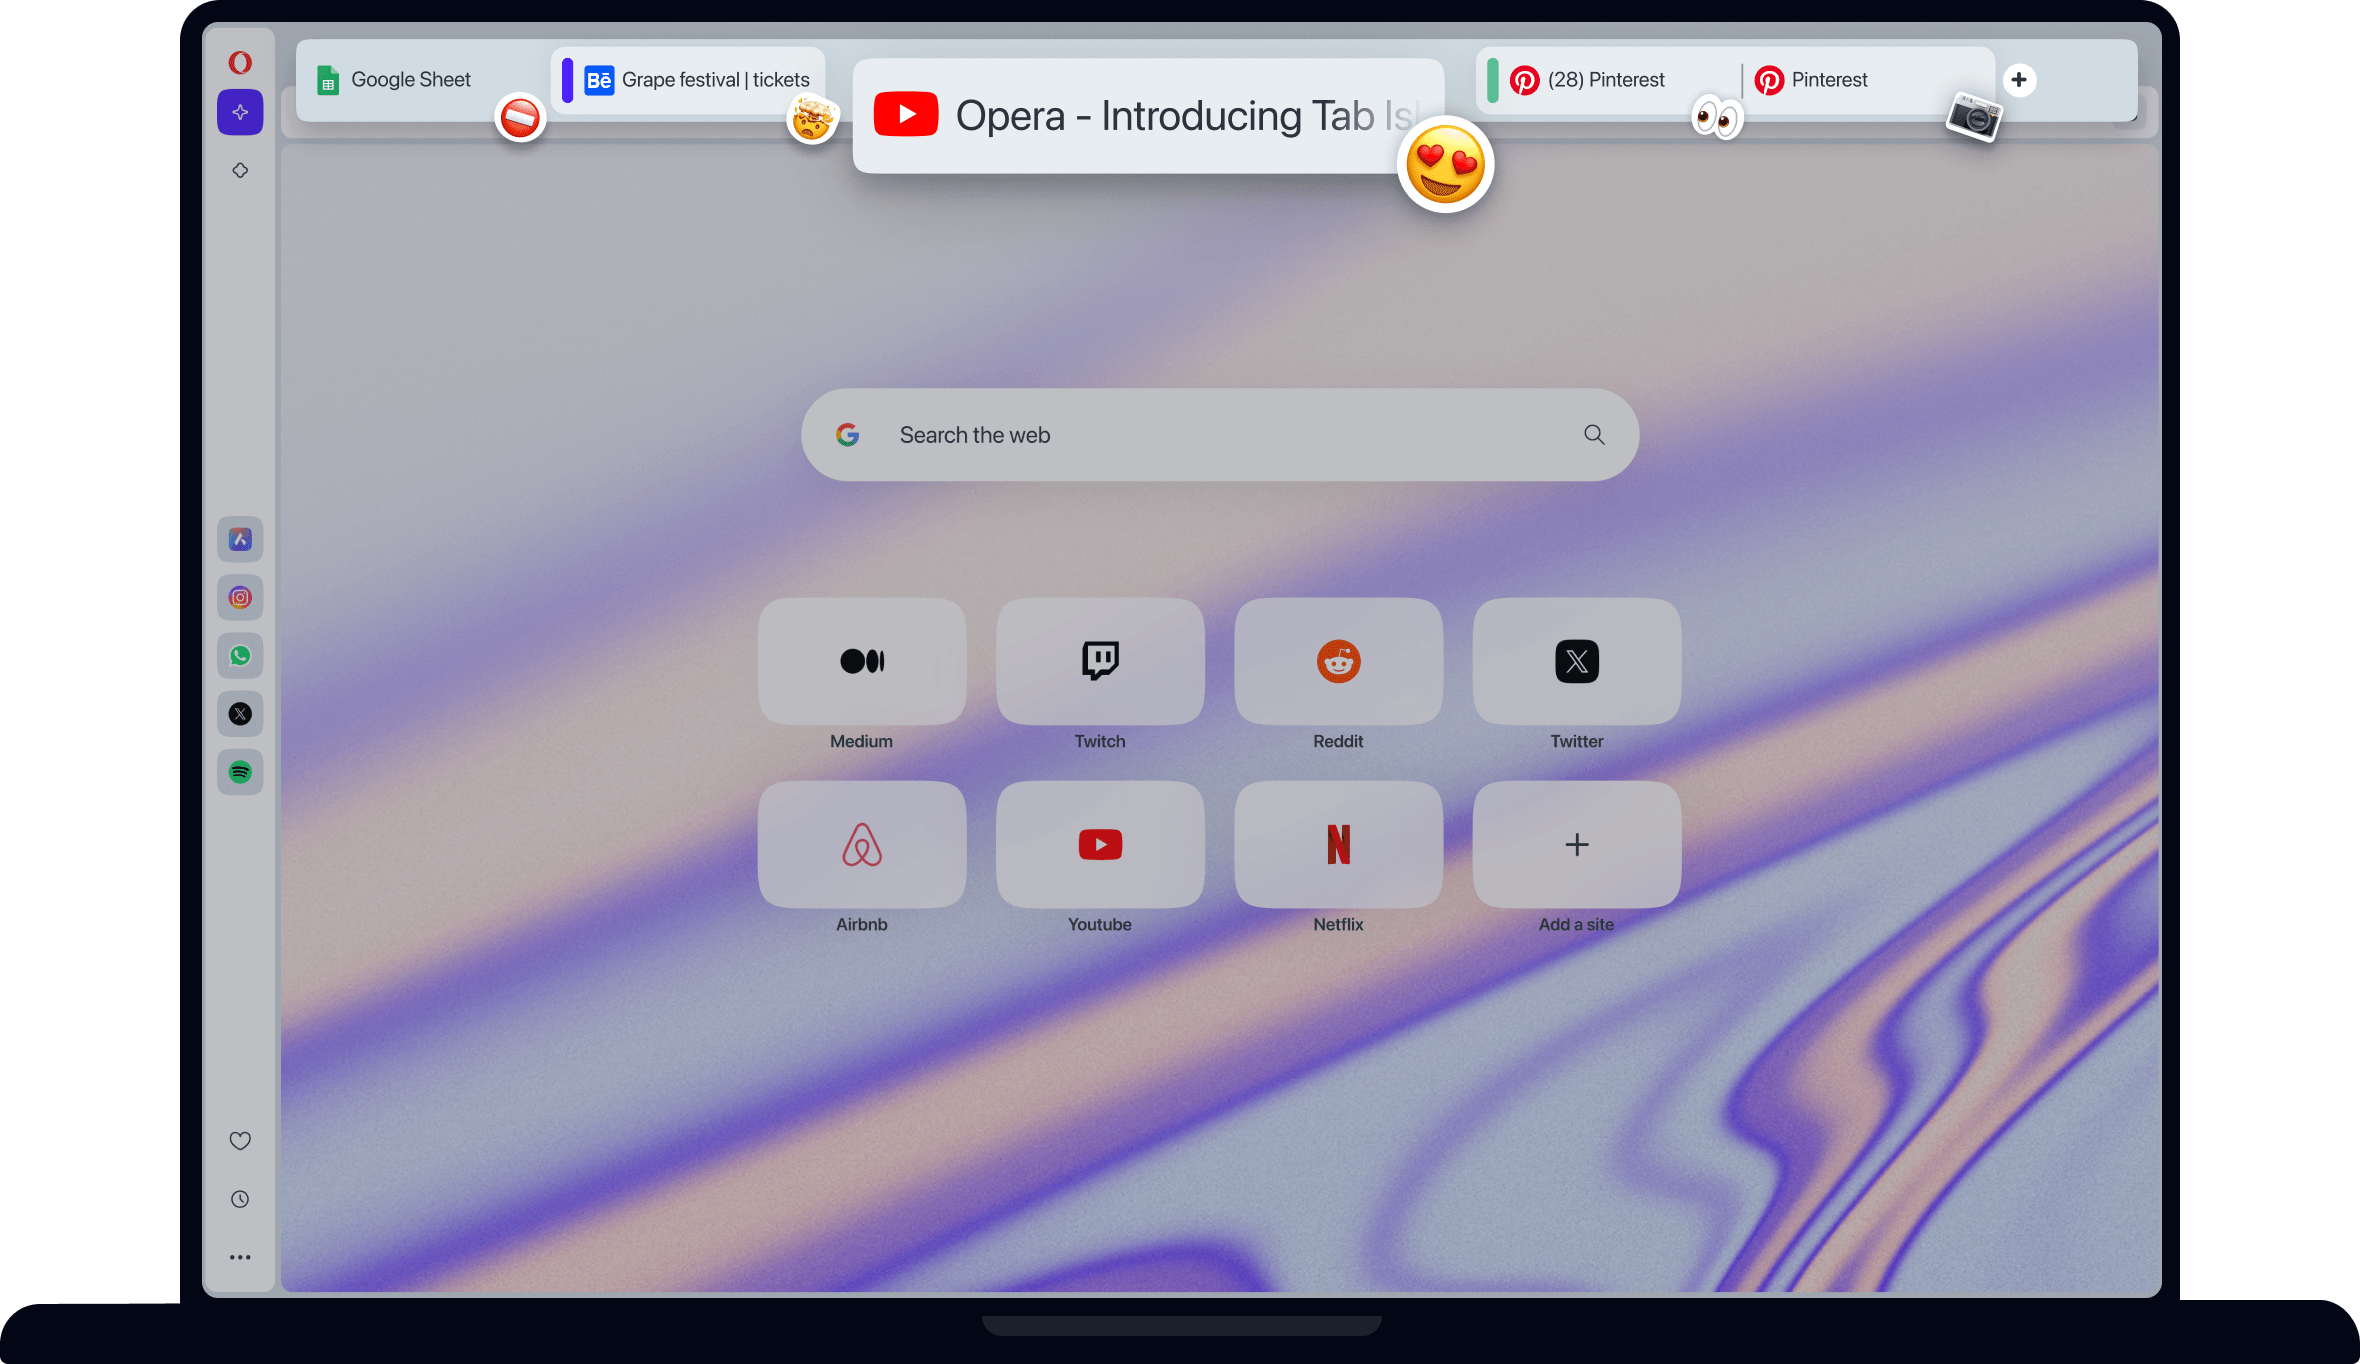Open WhatsApp from the sidebar
Image resolution: width=2360 pixels, height=1364 pixels.
pos(240,654)
